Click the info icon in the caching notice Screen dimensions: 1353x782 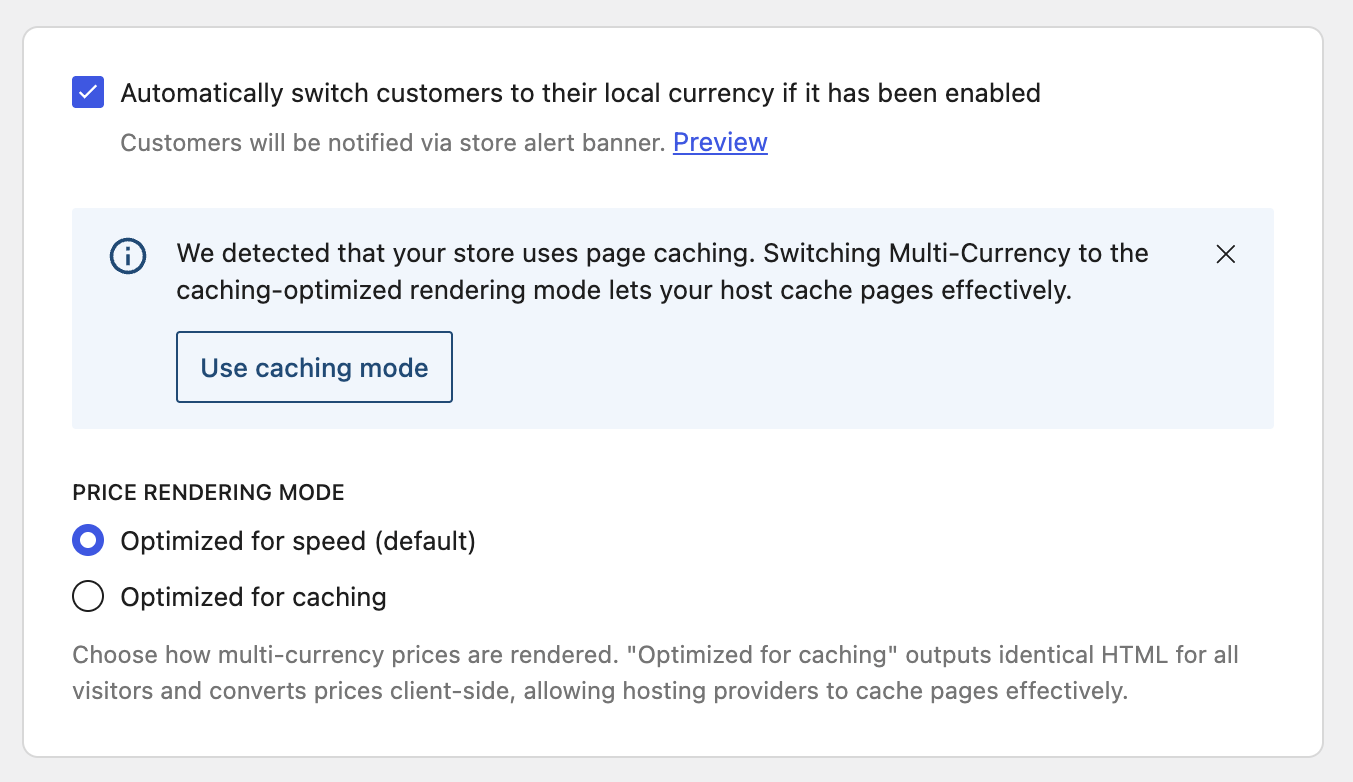click(127, 256)
